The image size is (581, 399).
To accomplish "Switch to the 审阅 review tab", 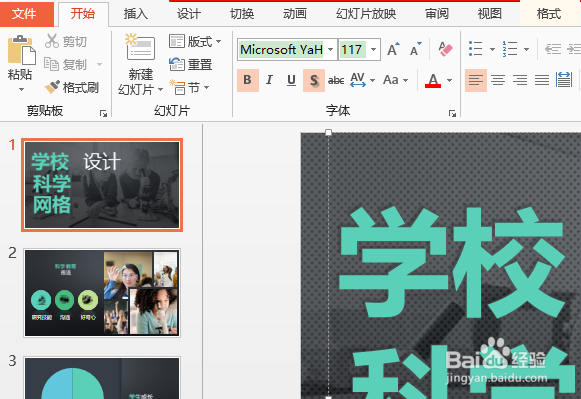I will pyautogui.click(x=437, y=14).
